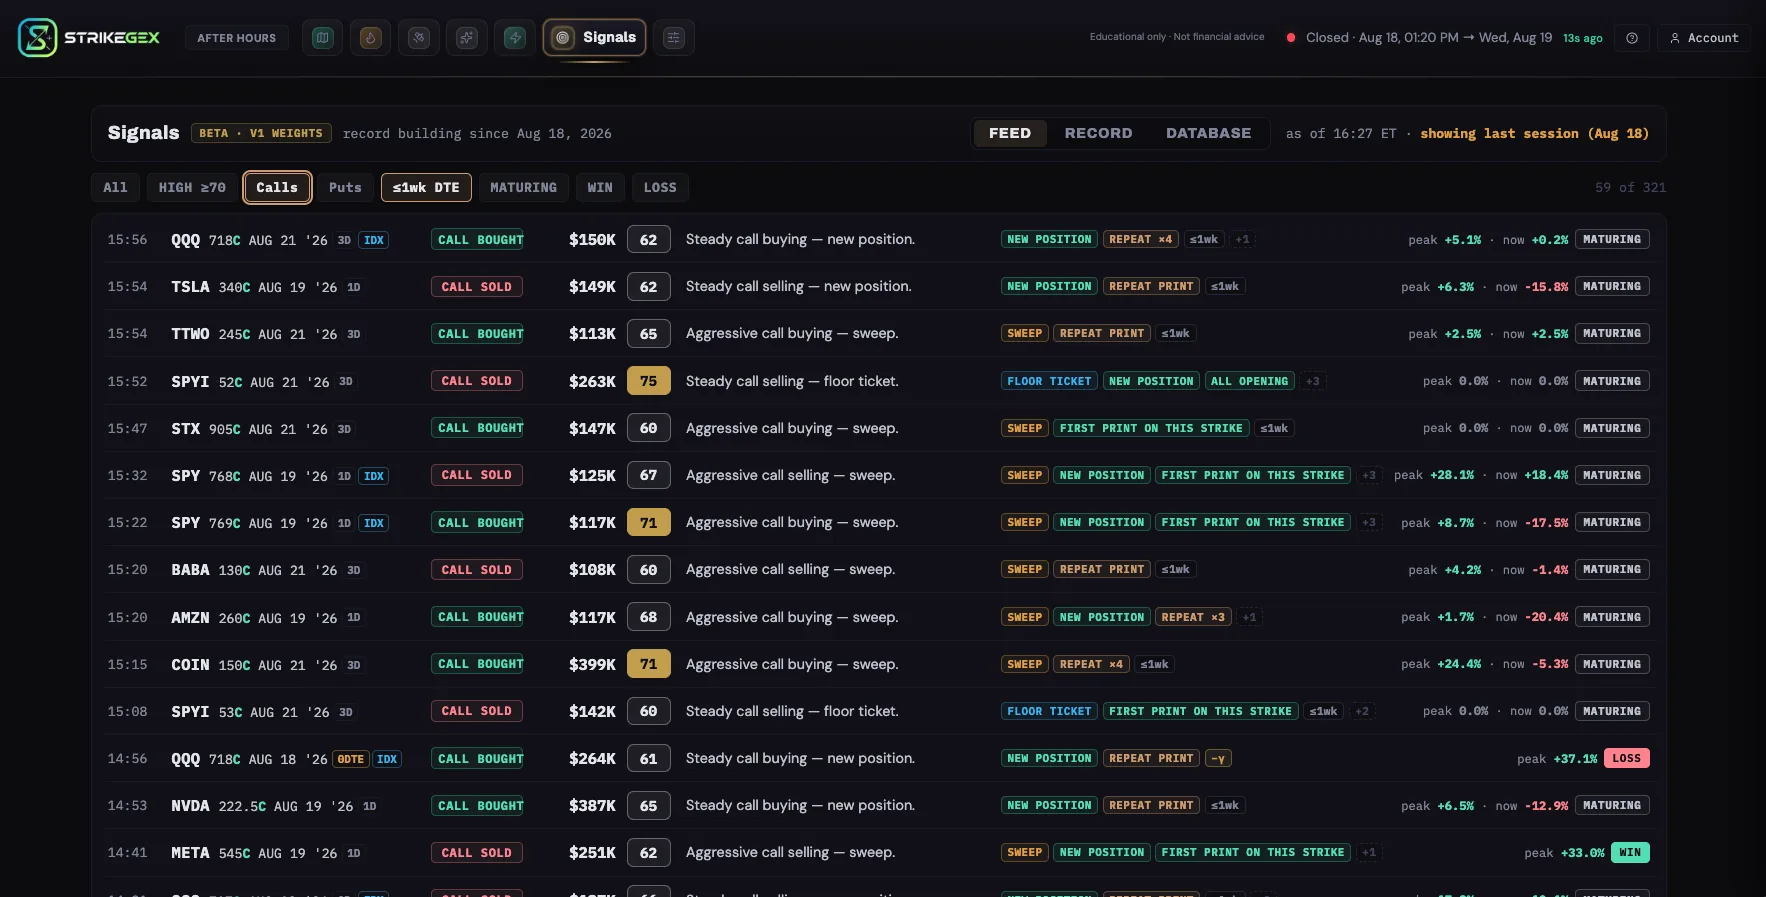This screenshot has width=1766, height=897.
Task: Toggle the HIGH ≥70 filter
Action: pos(192,187)
